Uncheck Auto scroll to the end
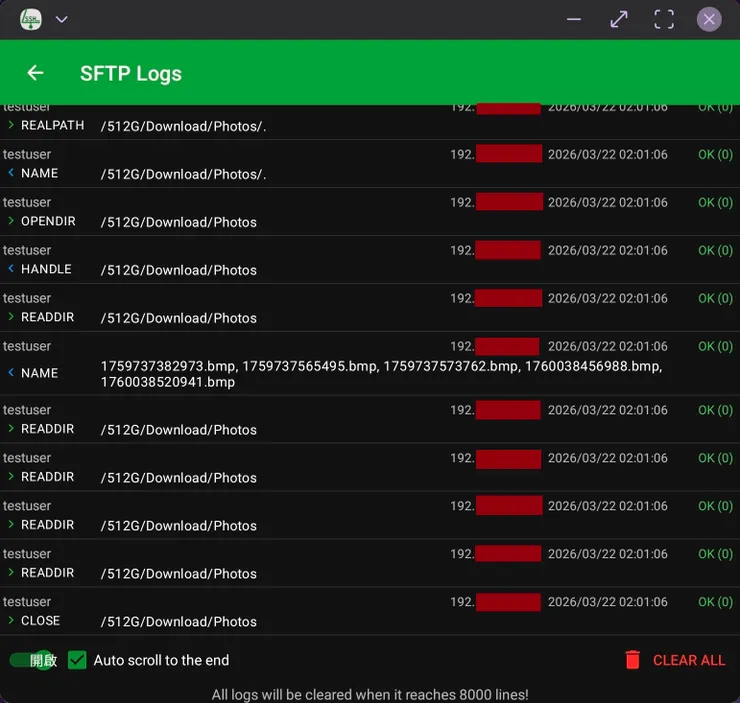 (77, 660)
